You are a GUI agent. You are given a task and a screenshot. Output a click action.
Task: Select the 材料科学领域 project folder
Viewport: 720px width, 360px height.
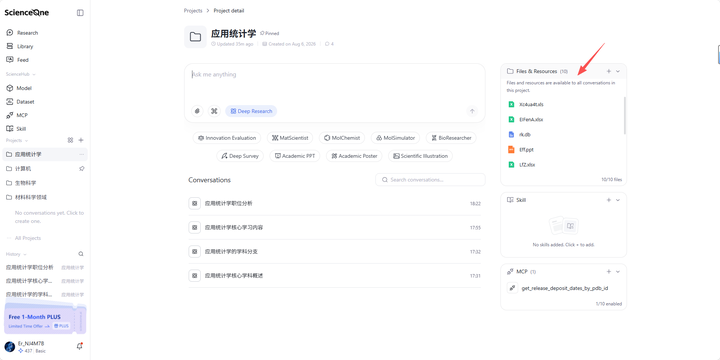44,197
